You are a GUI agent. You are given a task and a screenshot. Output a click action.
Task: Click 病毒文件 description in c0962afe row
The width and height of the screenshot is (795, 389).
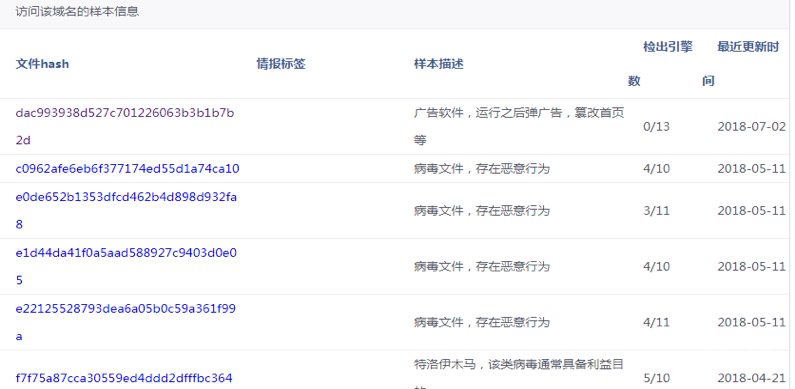pyautogui.click(x=482, y=168)
